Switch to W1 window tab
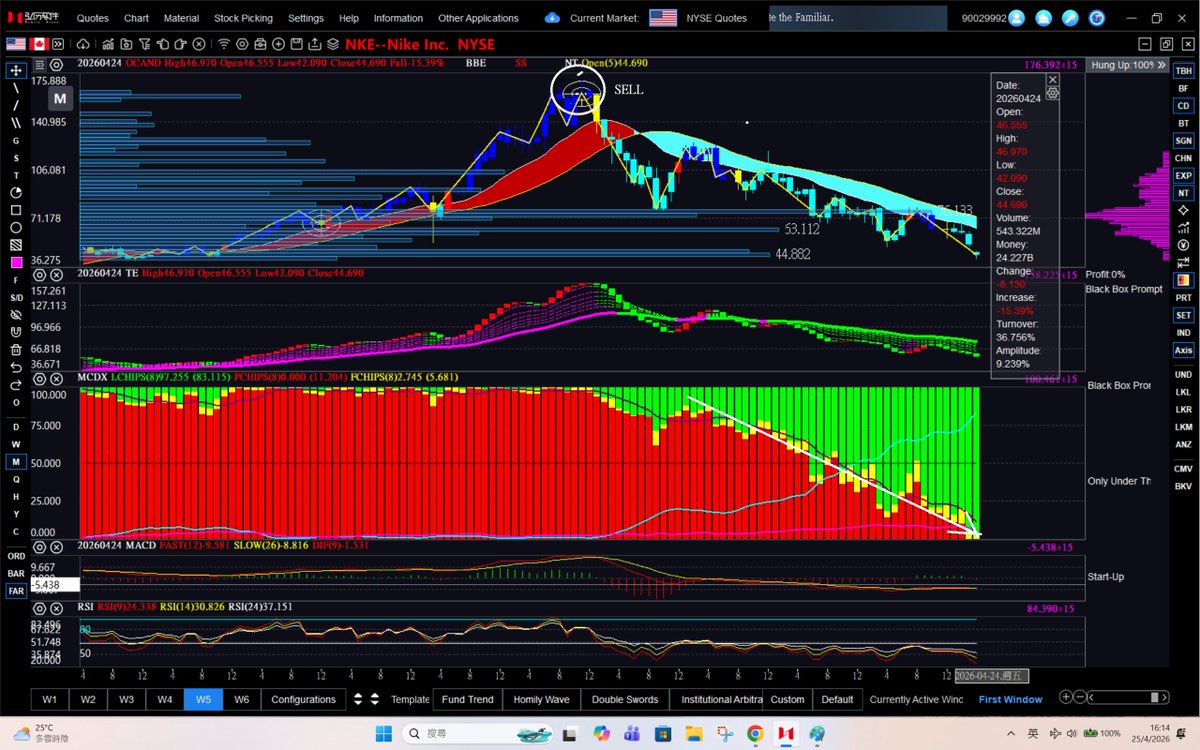 coord(50,699)
